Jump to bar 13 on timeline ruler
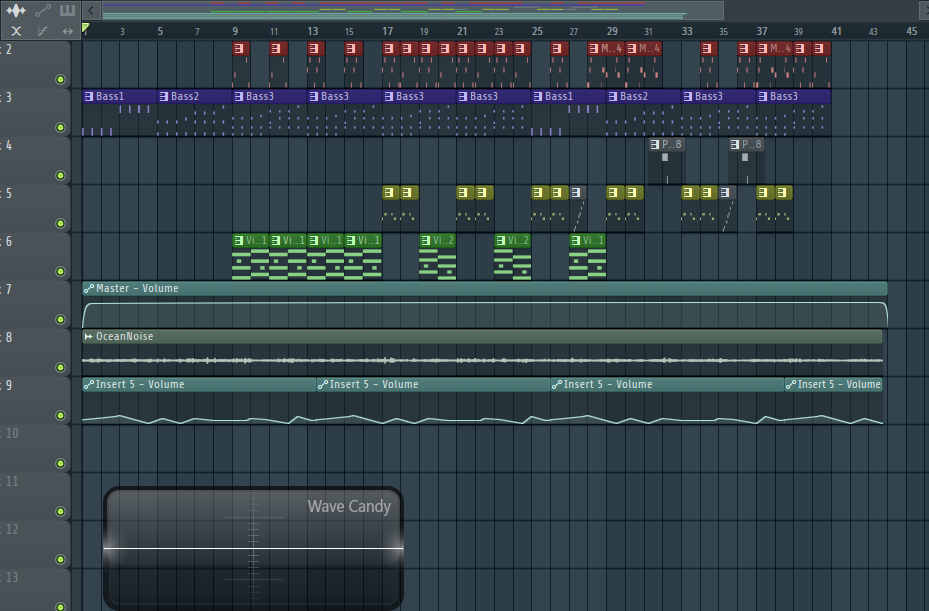929x611 pixels. [x=313, y=31]
